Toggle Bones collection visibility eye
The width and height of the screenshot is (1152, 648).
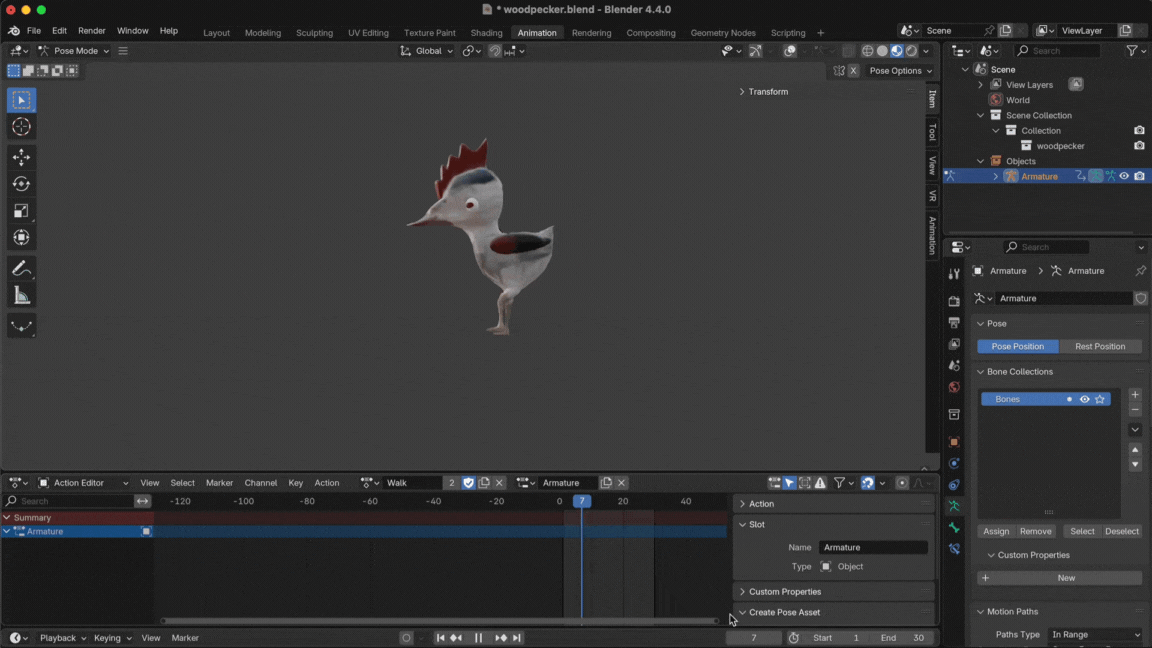[1084, 399]
